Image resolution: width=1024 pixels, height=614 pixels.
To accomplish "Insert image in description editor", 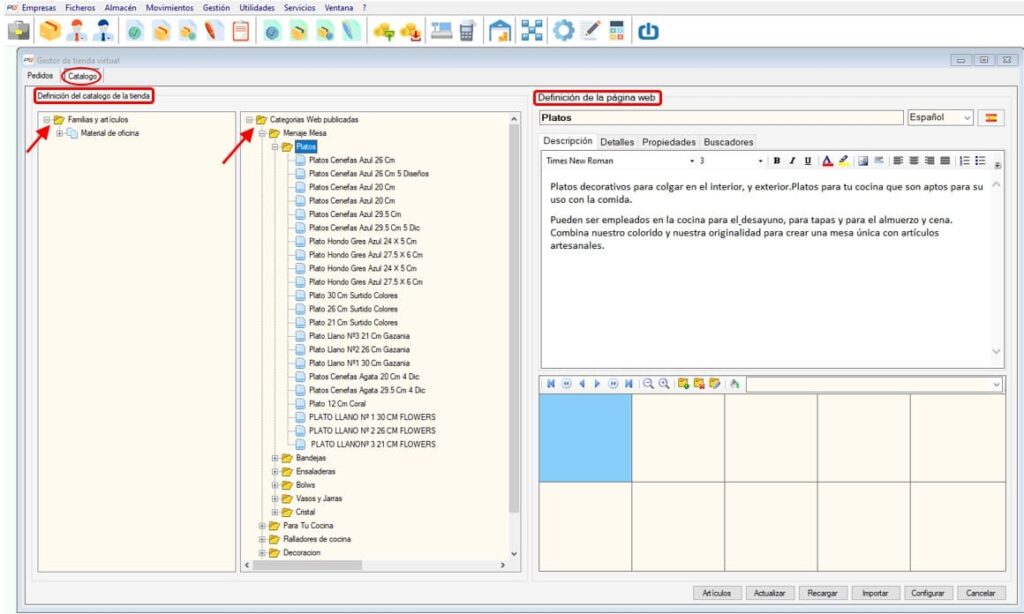I will pyautogui.click(x=863, y=161).
